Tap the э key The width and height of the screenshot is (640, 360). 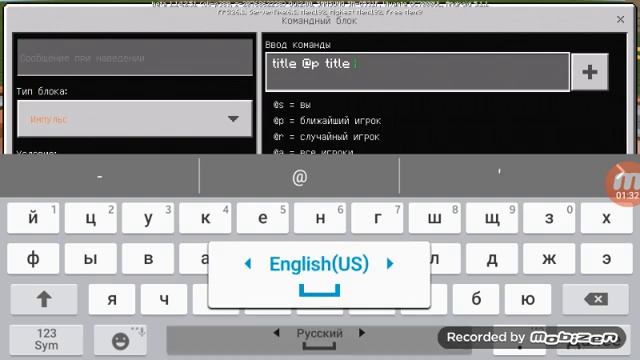click(607, 258)
